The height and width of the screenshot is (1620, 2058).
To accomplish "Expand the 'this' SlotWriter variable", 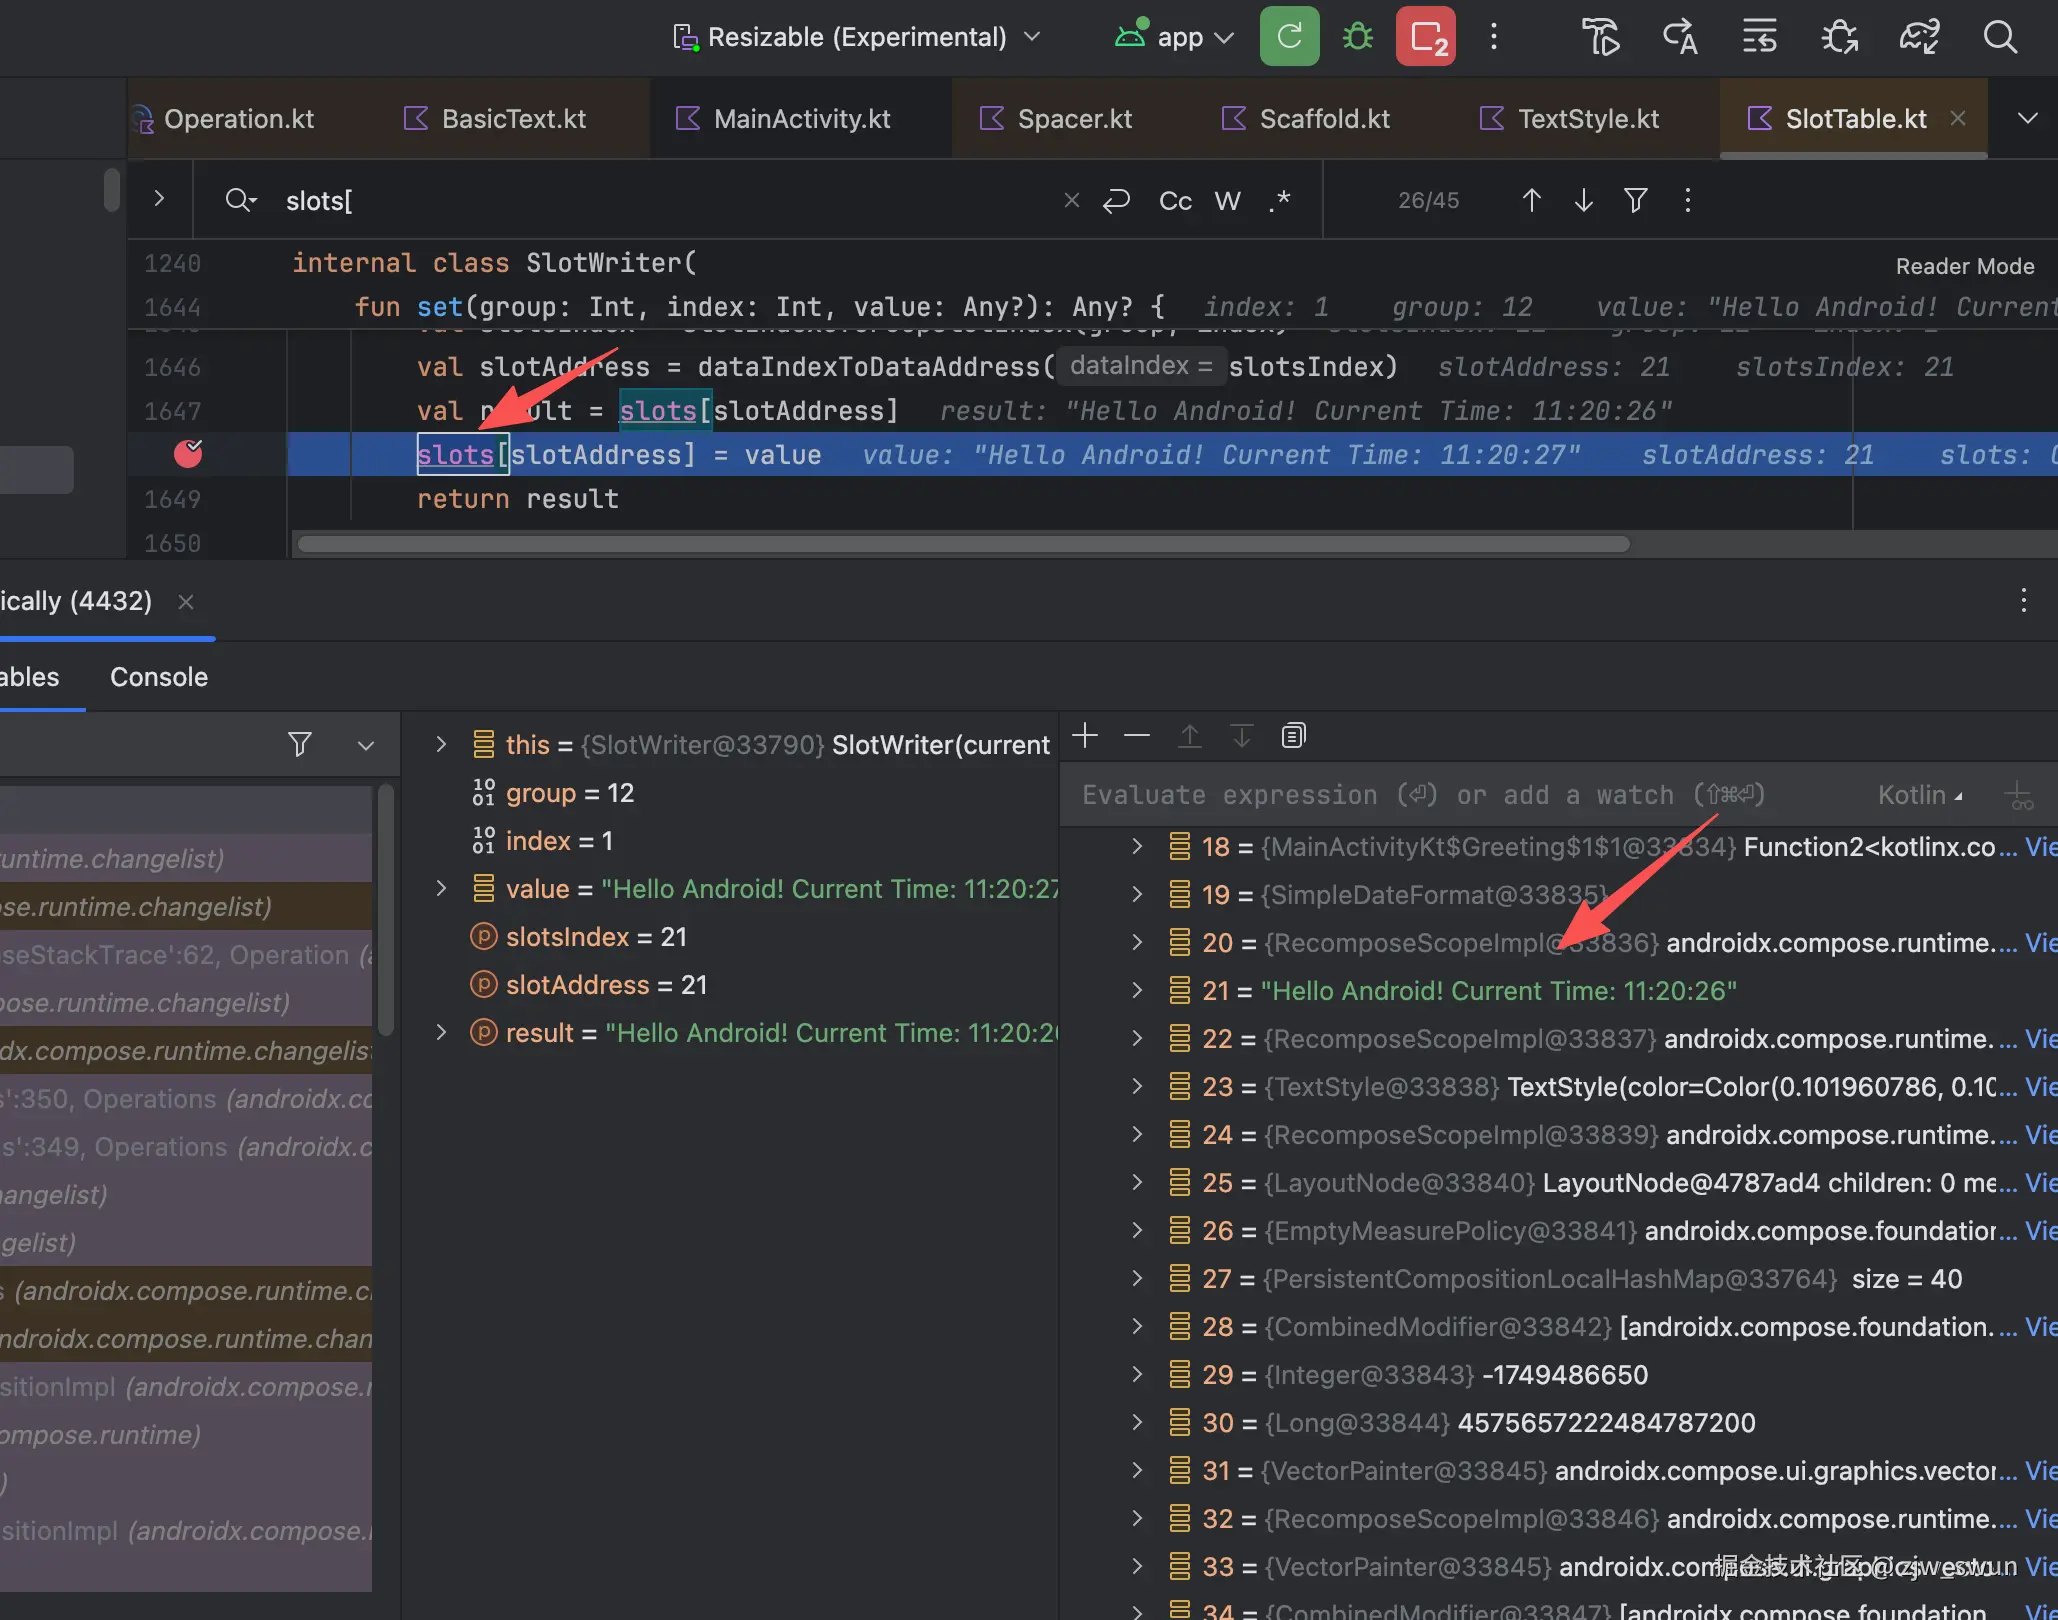I will [440, 745].
